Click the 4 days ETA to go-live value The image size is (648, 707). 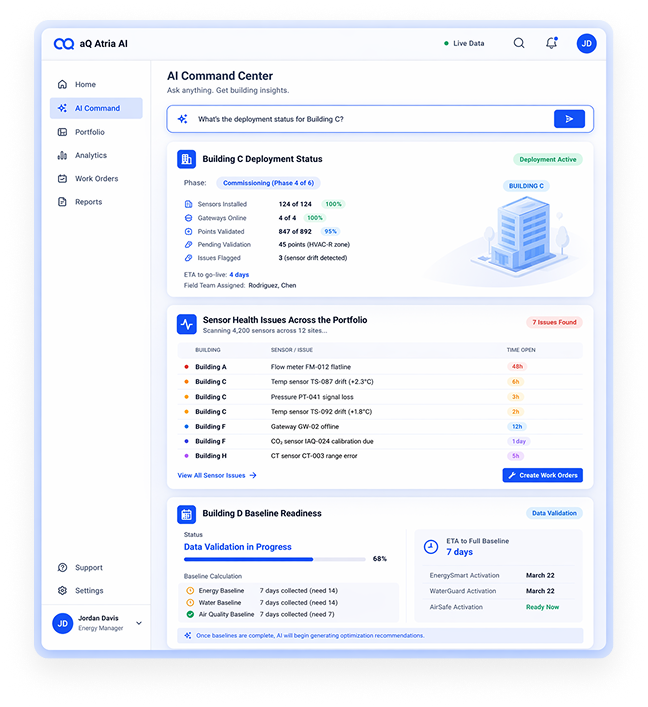click(x=239, y=275)
